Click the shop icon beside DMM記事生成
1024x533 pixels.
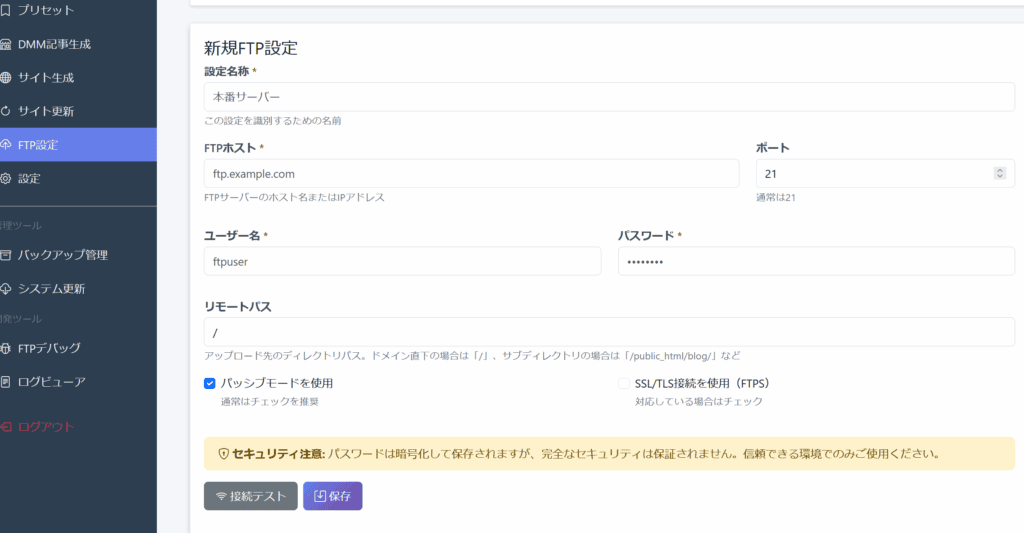click(x=6, y=44)
